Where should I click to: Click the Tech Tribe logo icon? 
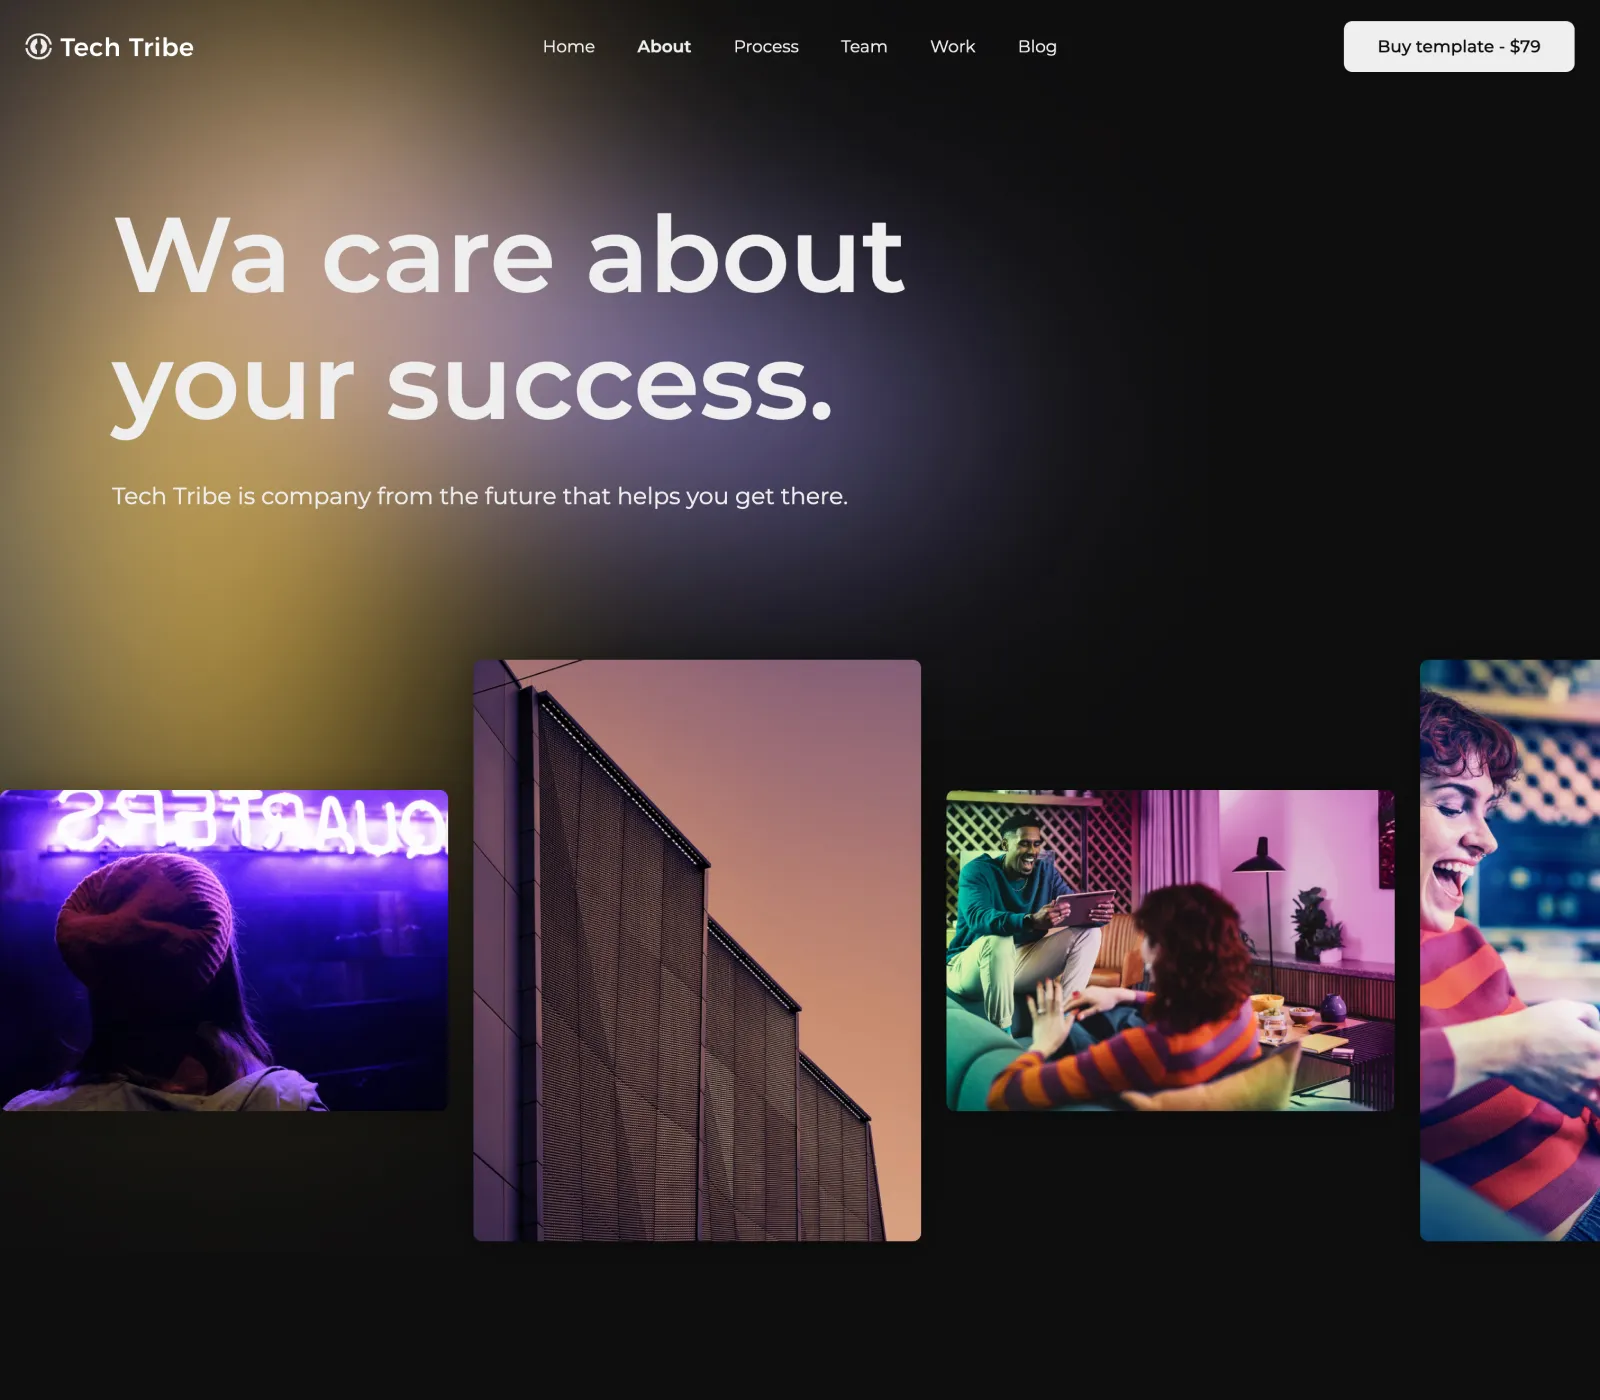38,47
